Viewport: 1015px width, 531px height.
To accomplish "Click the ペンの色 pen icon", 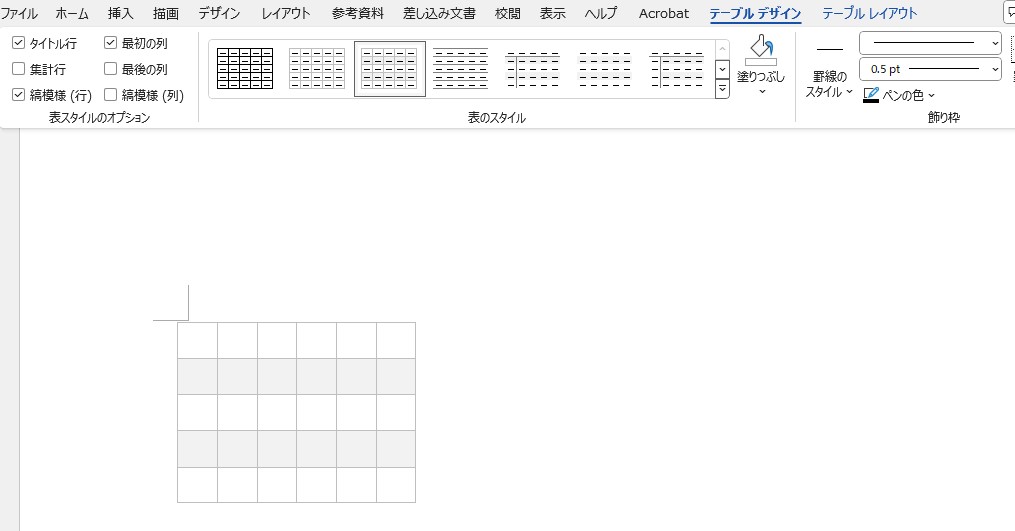I will (x=871, y=95).
